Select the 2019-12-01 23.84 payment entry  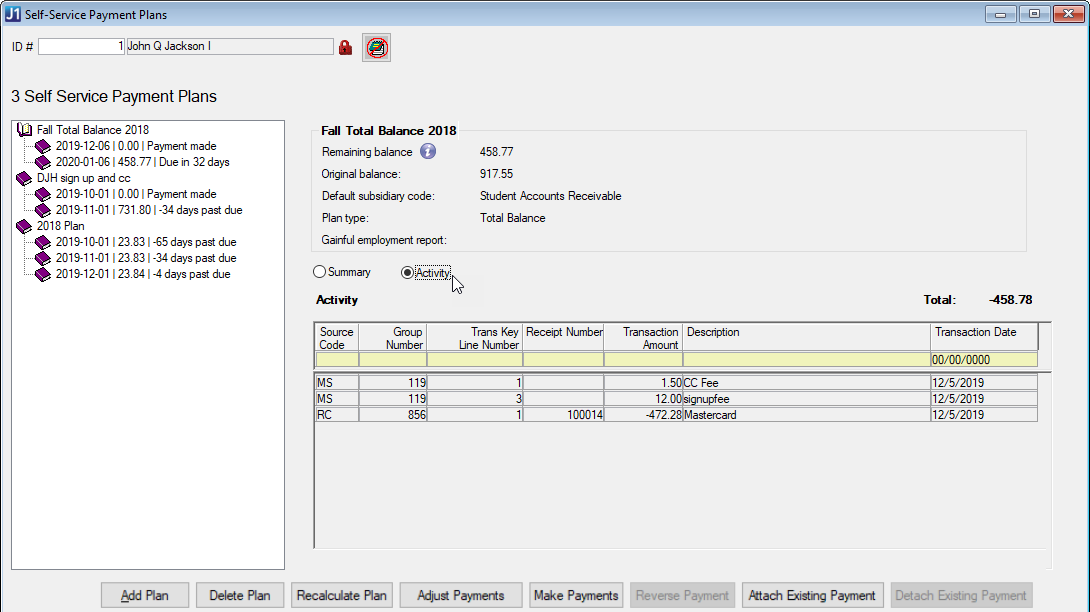click(x=142, y=274)
